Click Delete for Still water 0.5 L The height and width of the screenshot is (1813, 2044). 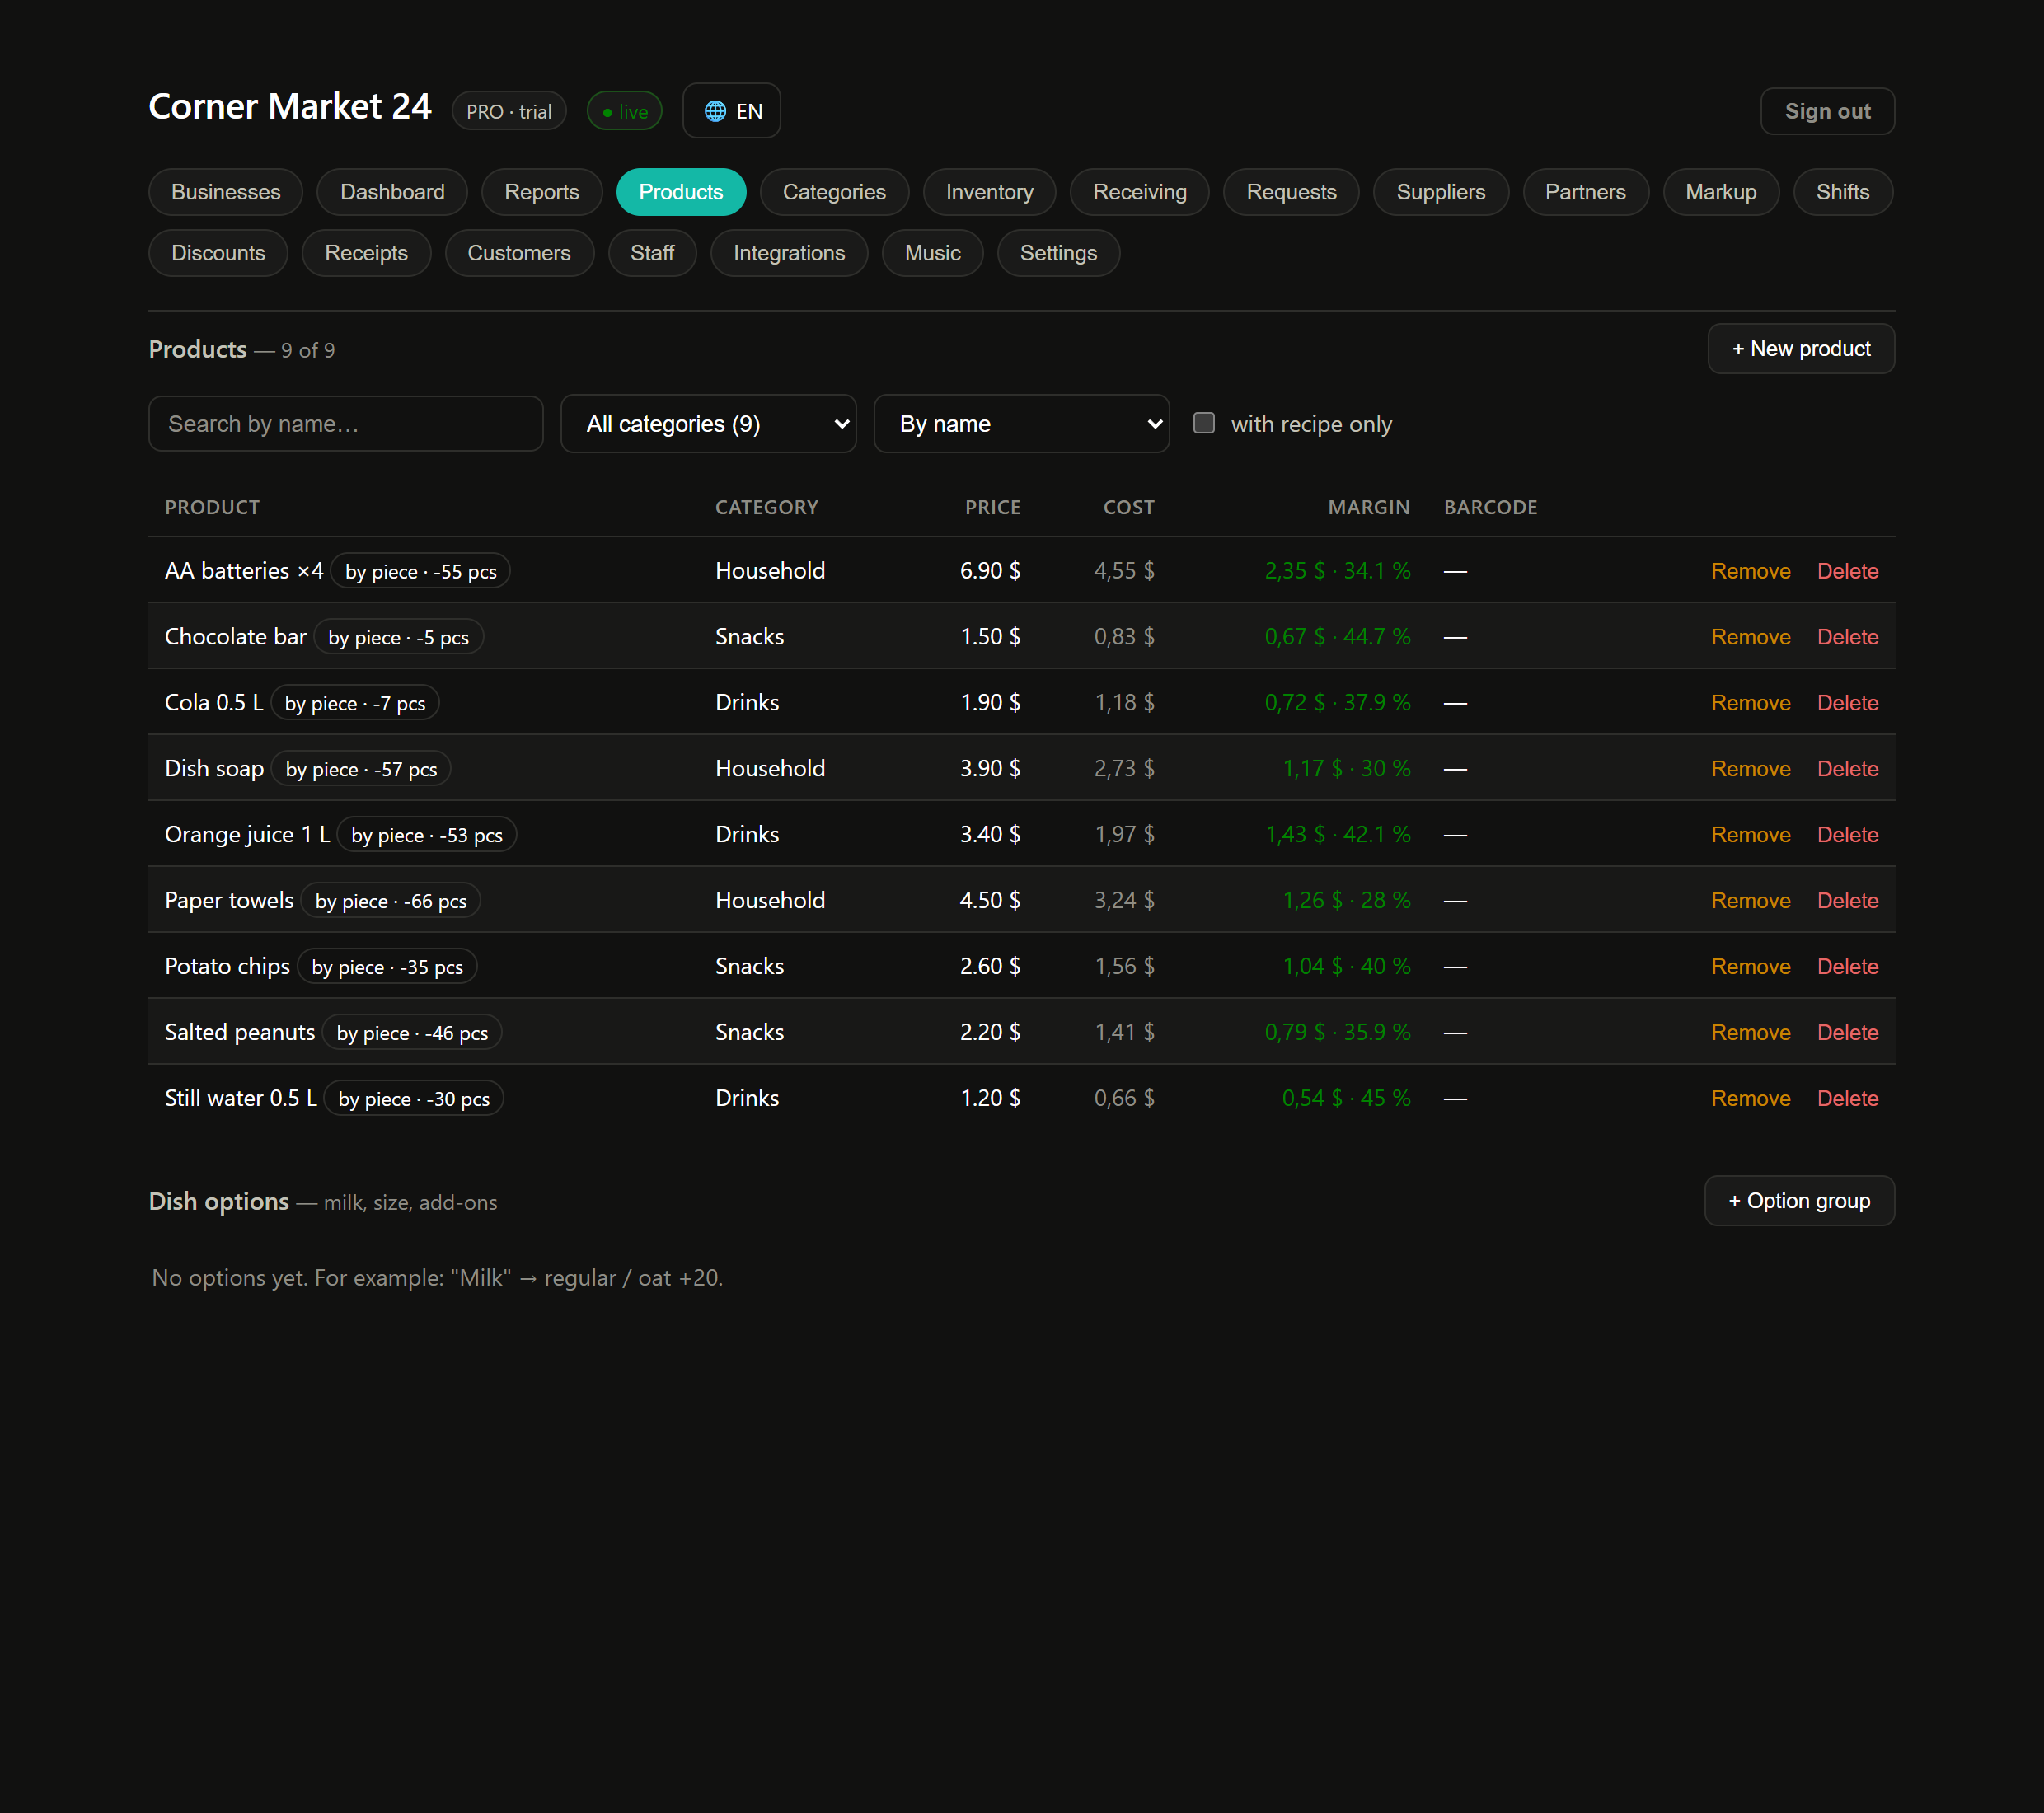(1847, 1099)
